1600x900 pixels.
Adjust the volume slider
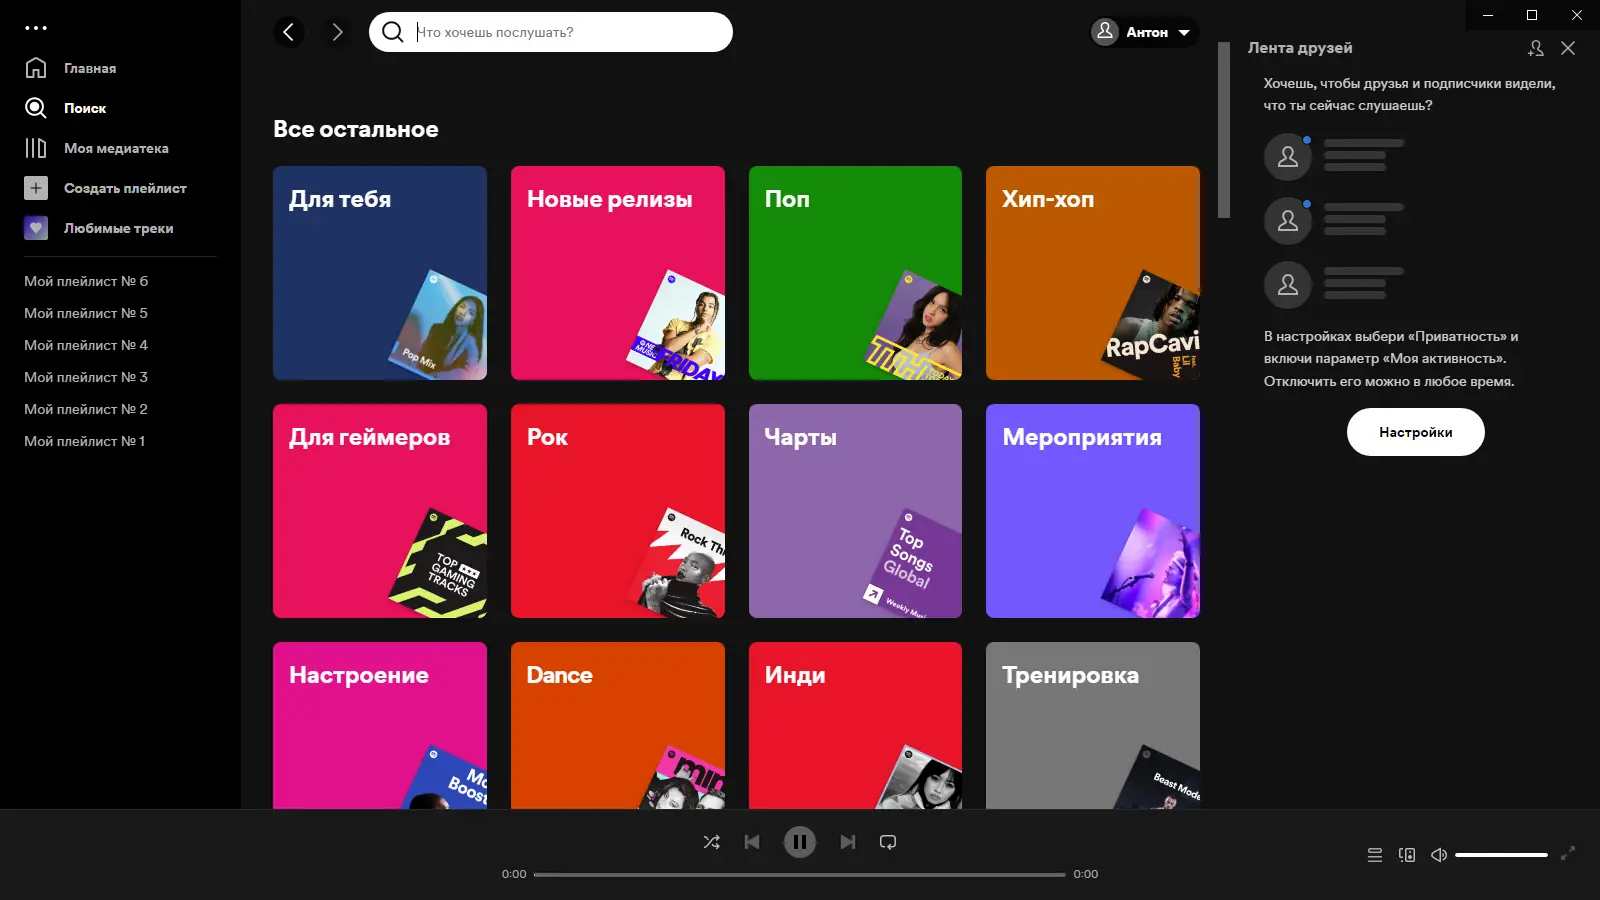[x=1501, y=855]
